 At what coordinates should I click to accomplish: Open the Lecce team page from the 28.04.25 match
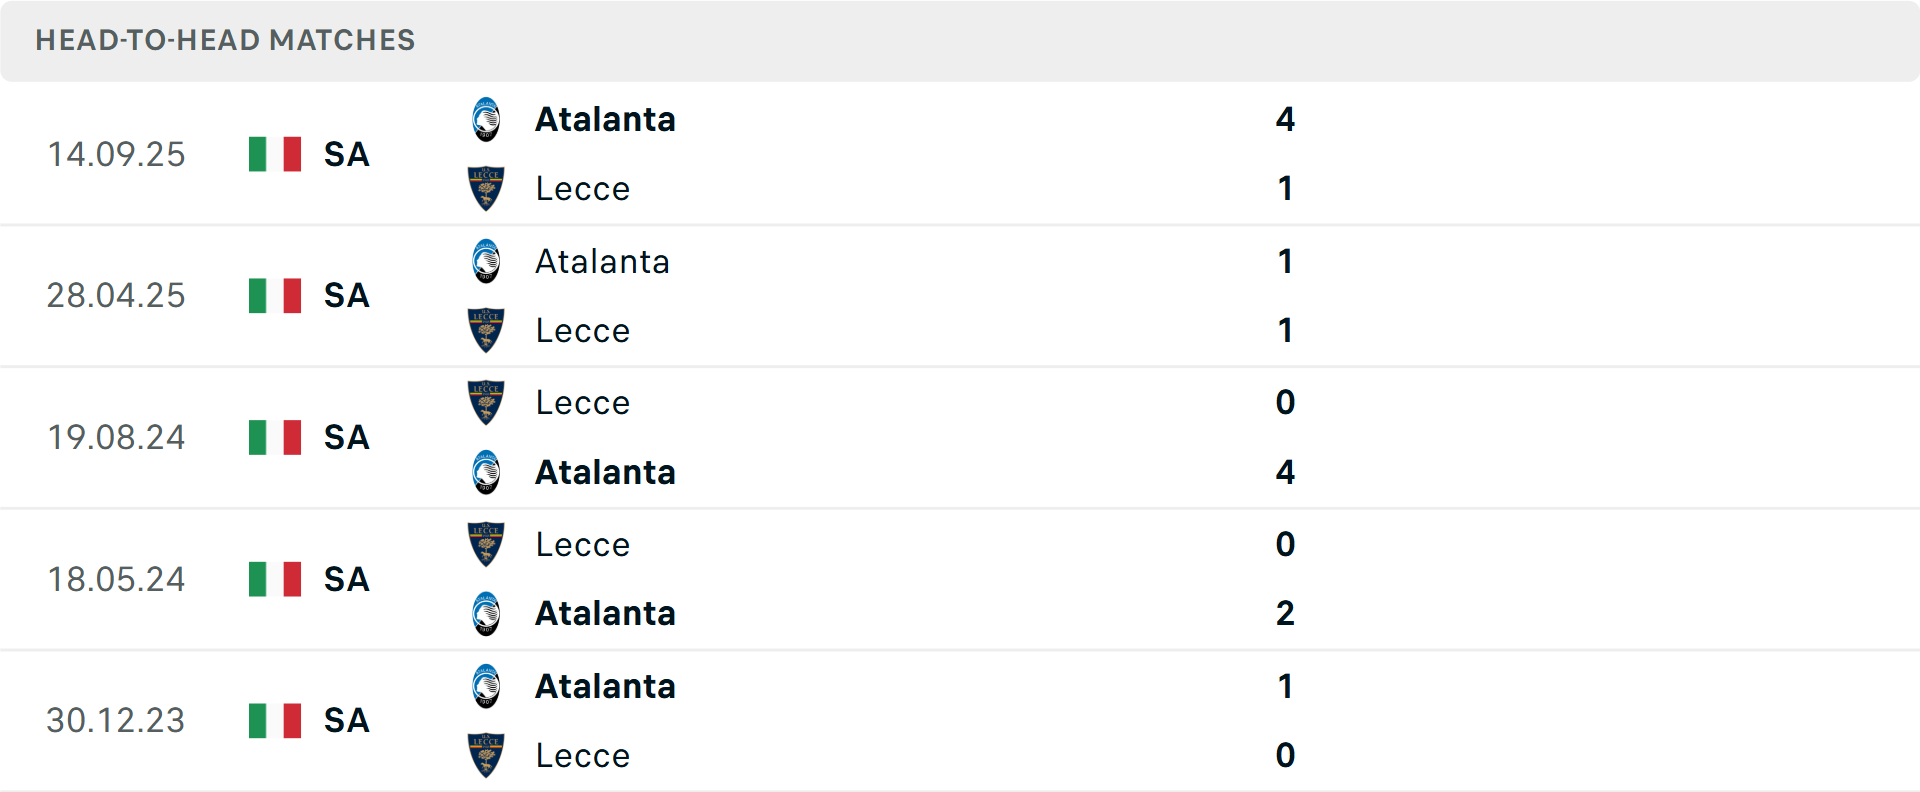point(583,330)
